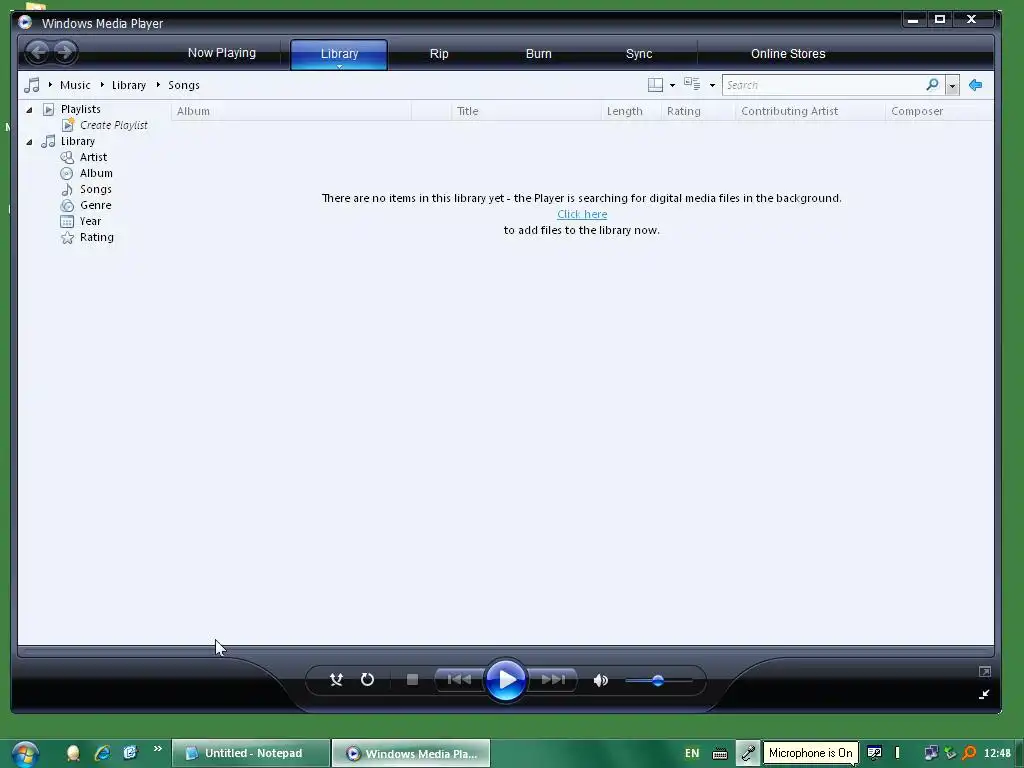Select Year under Library
Screen dimensions: 1024x768
(x=90, y=221)
